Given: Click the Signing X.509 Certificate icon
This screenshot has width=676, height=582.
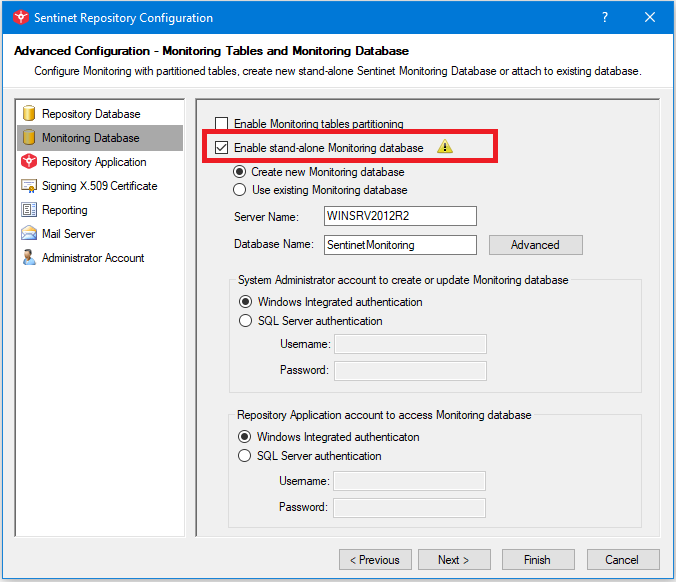Looking at the screenshot, I should 29,186.
